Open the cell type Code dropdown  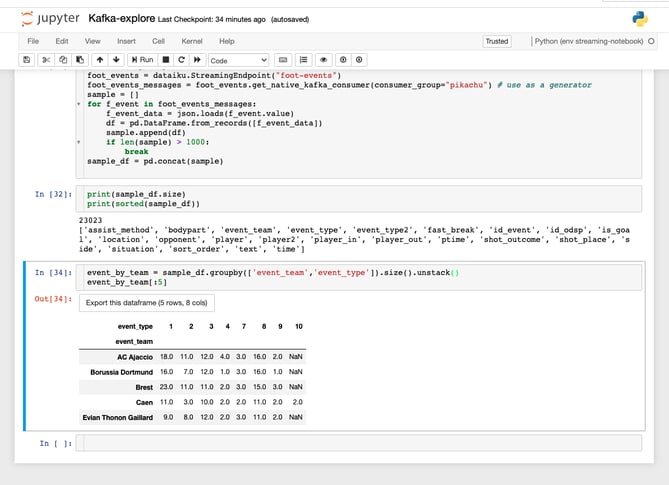(239, 60)
